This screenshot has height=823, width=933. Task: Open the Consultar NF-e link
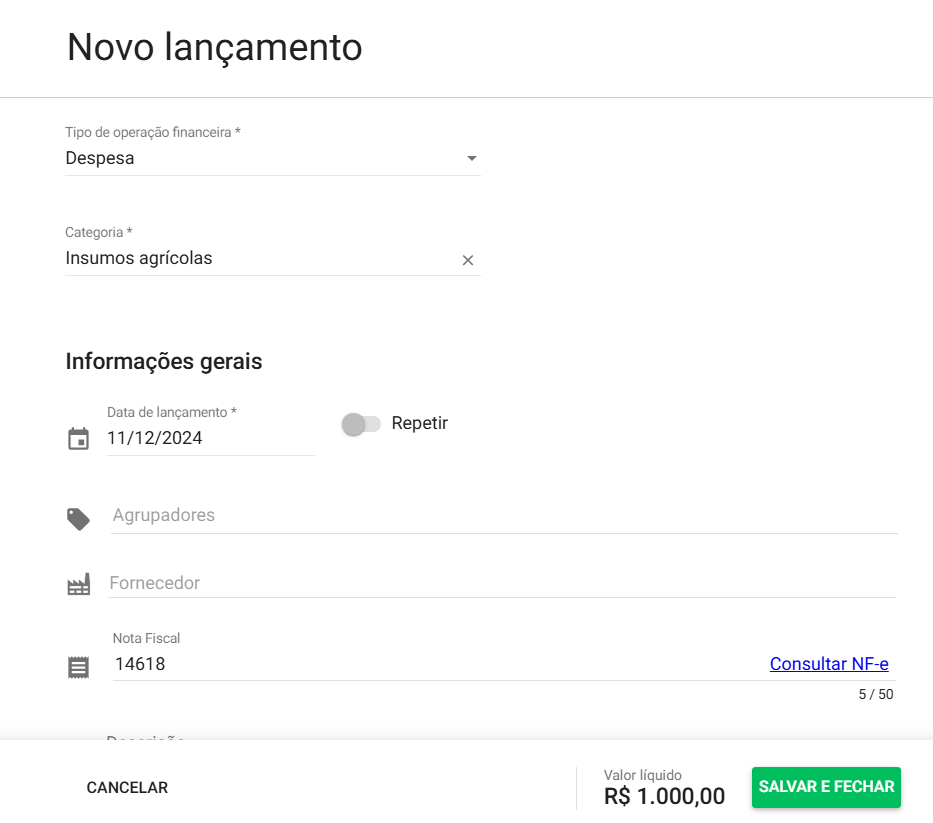[829, 664]
